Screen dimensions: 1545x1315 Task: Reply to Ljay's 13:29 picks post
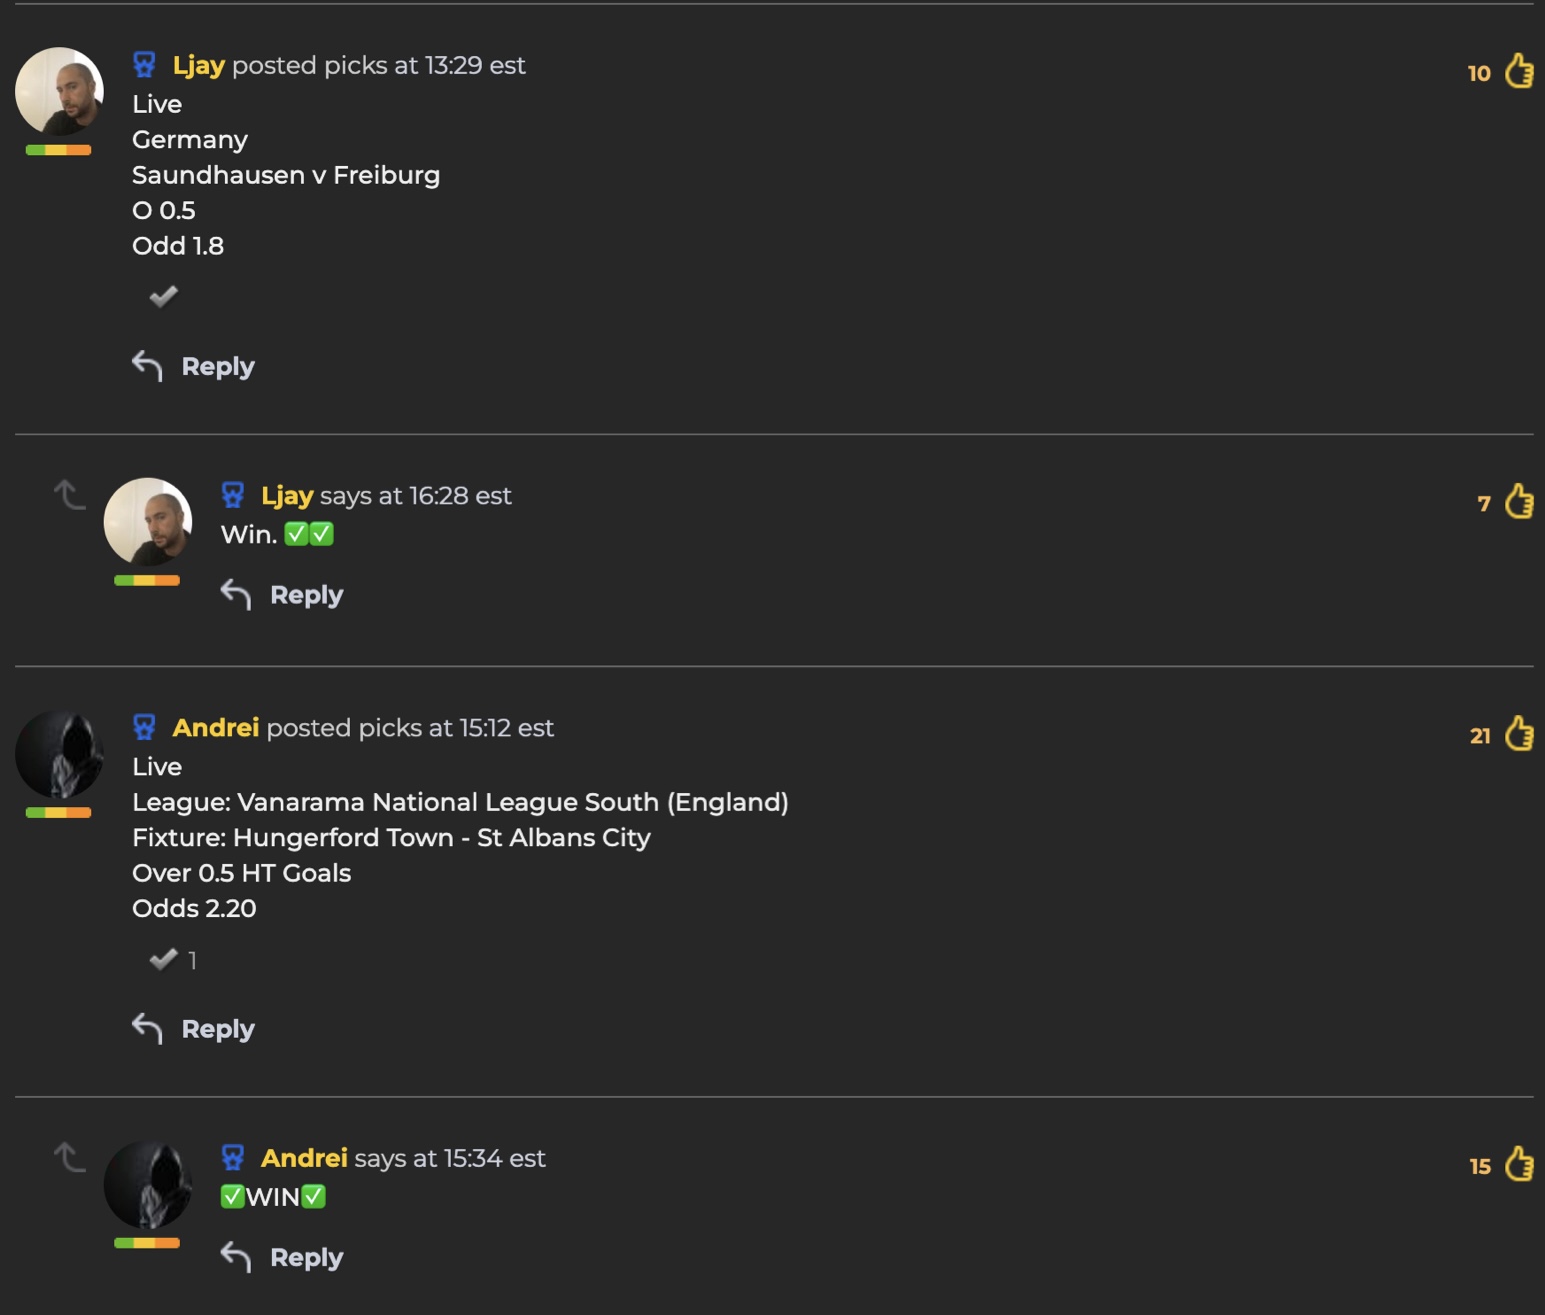(218, 366)
